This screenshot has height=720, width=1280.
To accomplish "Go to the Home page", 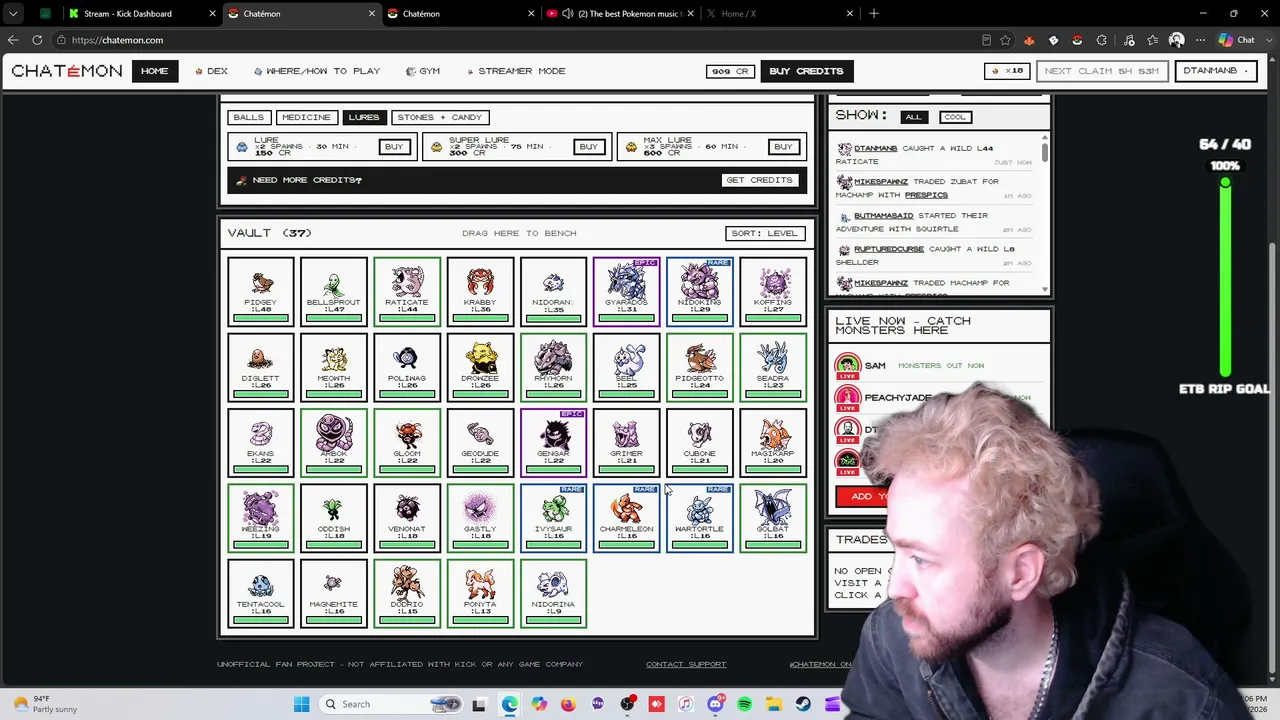I will click(x=155, y=71).
